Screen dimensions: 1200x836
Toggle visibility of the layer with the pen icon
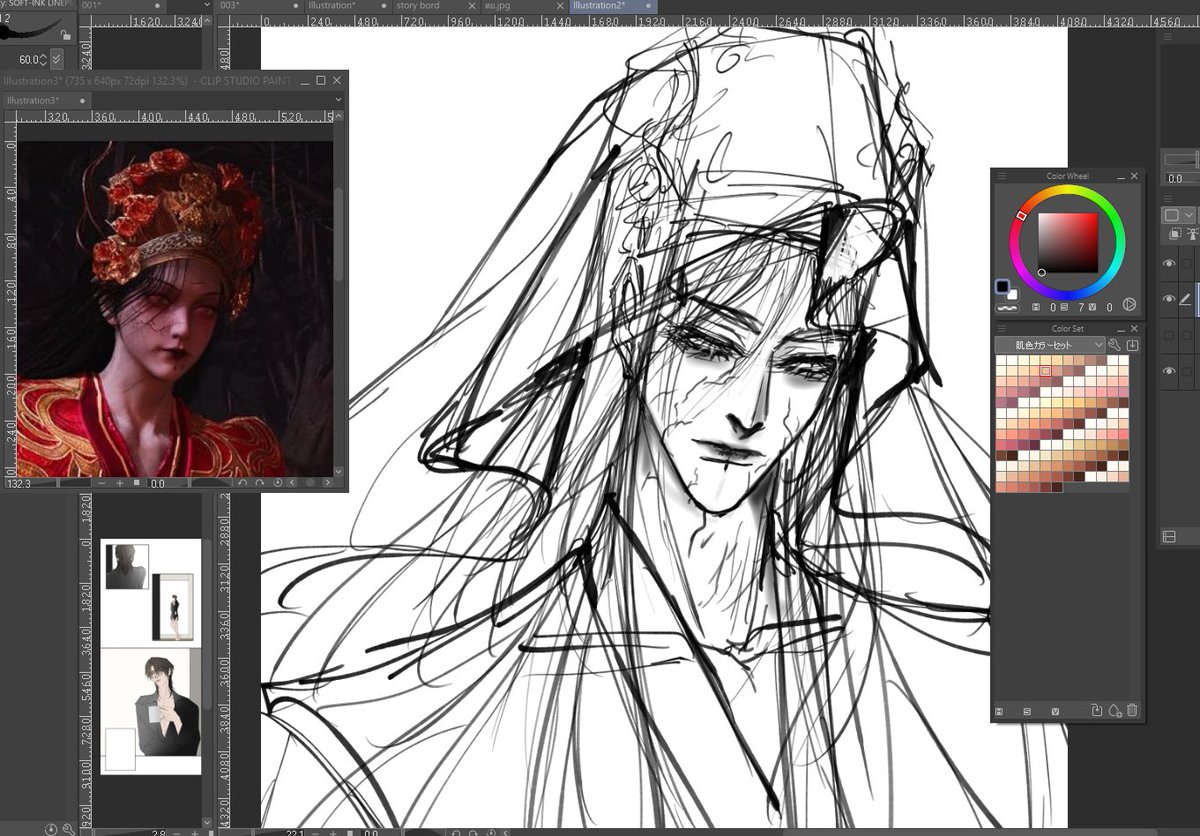pos(1169,299)
